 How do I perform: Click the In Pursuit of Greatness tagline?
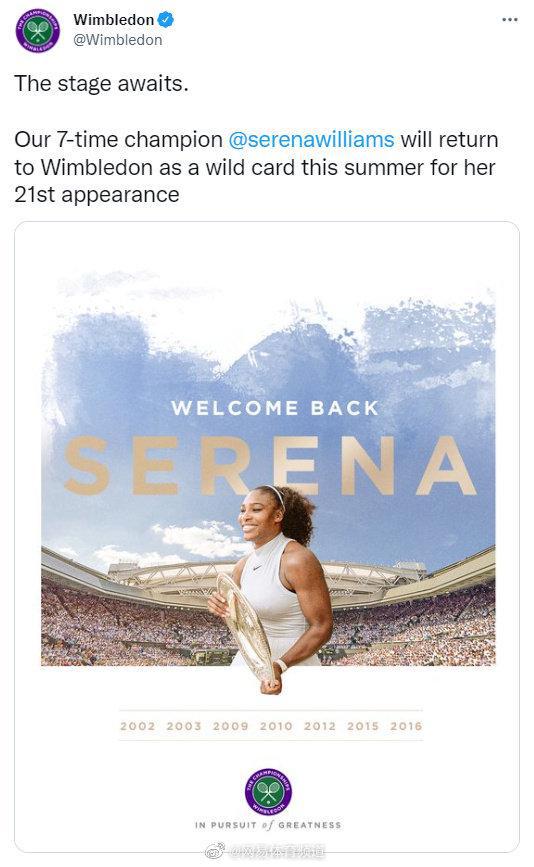[268, 825]
